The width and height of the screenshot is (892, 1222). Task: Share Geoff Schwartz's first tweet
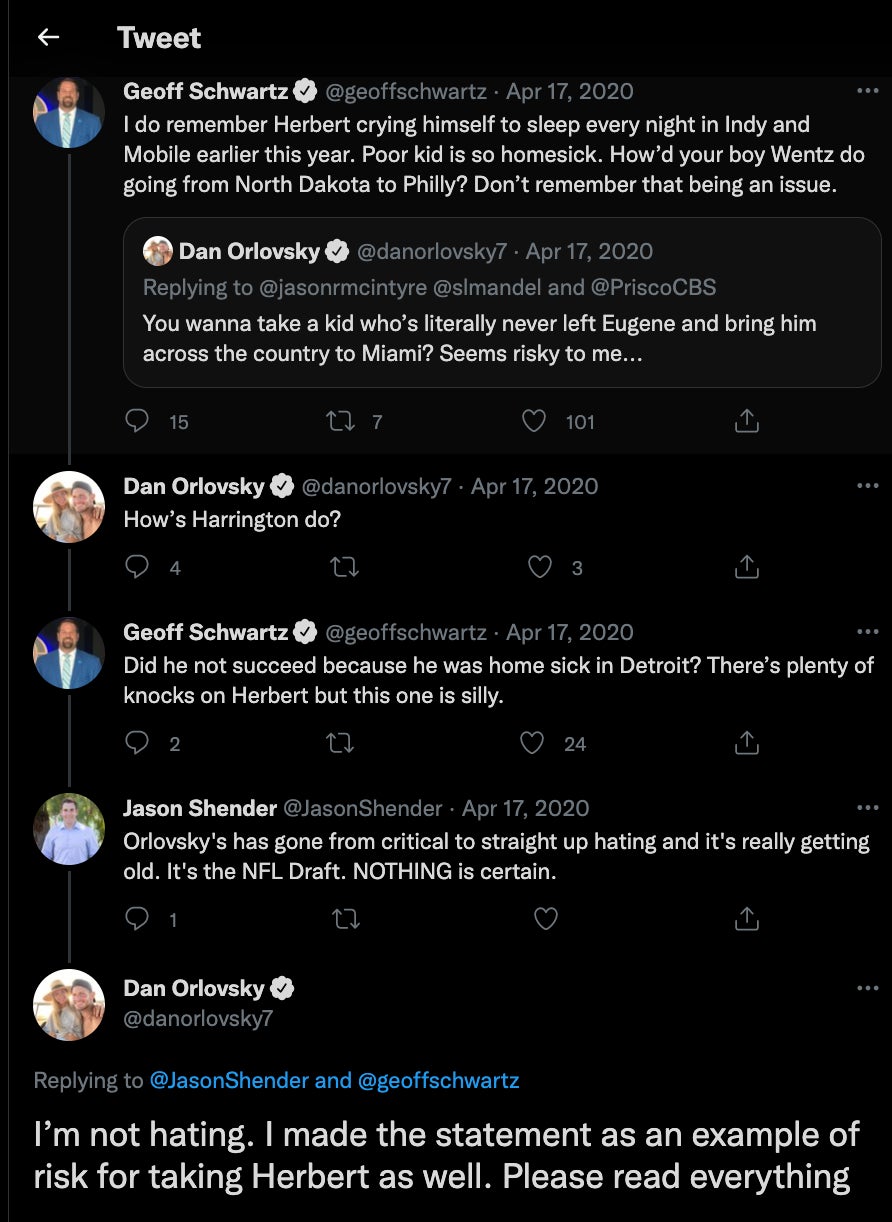(746, 421)
